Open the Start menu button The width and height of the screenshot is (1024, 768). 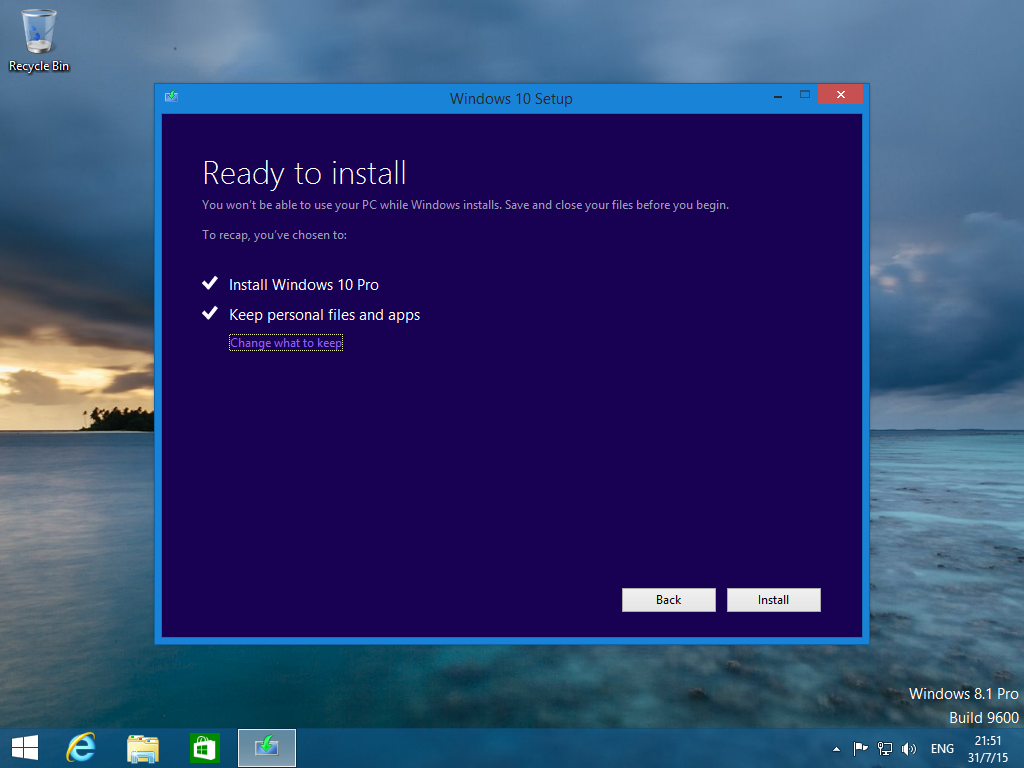tap(24, 748)
